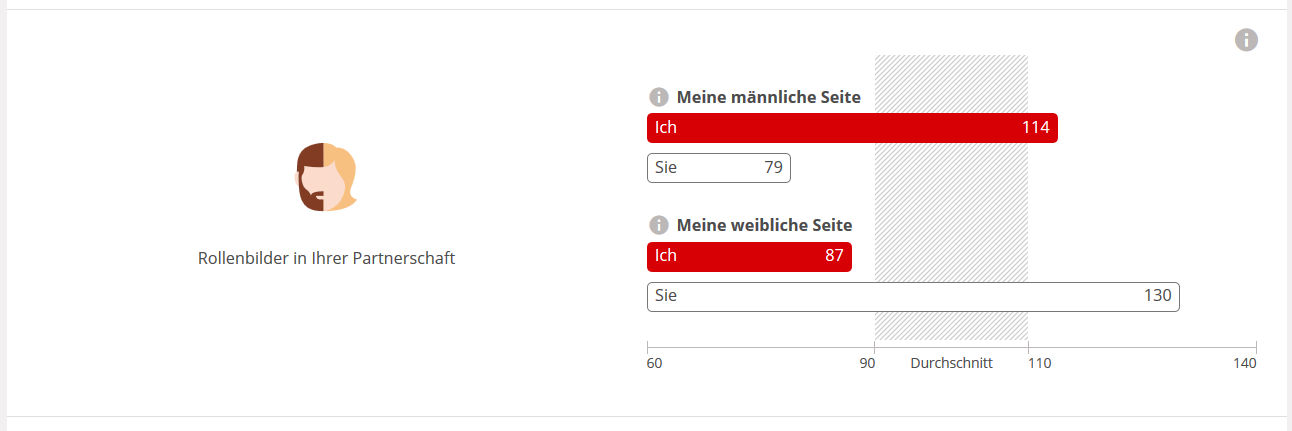Select the white Sie bar showing 79
This screenshot has height=431, width=1292.
tap(719, 168)
